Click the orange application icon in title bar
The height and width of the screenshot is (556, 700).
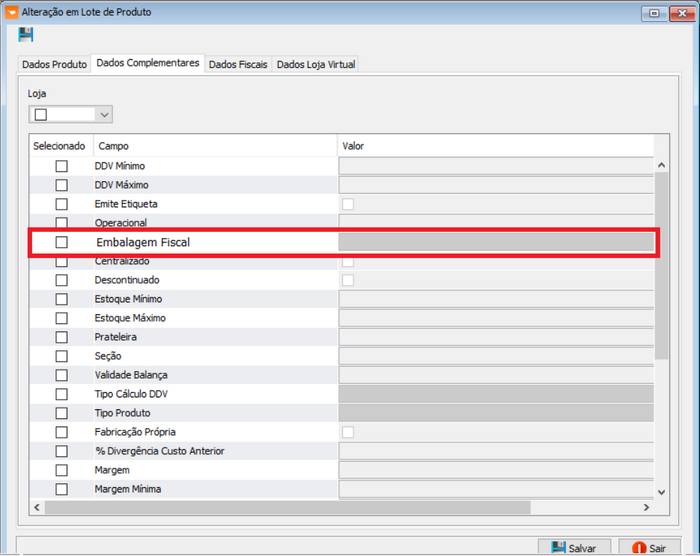click(12, 13)
